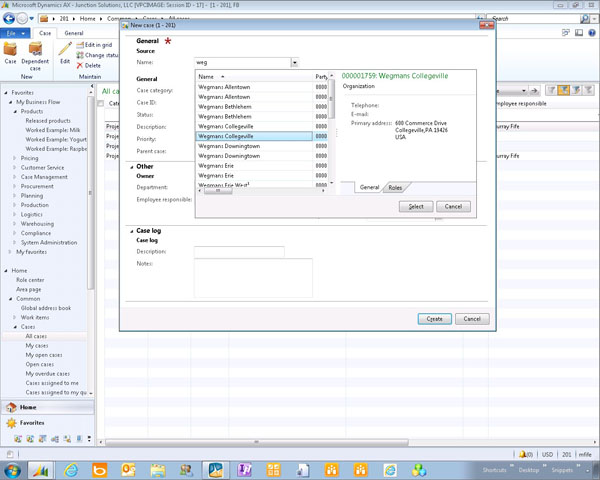Select first Wegmans Bethlehem row

point(254,107)
